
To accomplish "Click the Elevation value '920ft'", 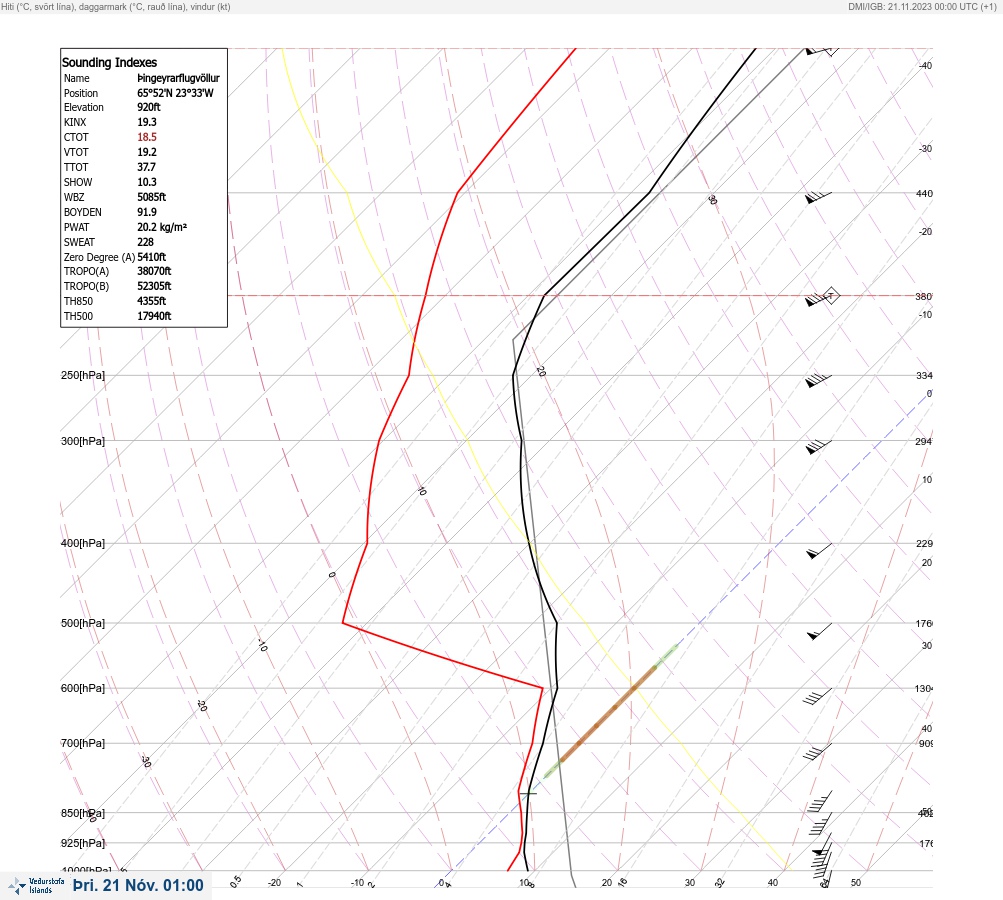I will pyautogui.click(x=149, y=107).
